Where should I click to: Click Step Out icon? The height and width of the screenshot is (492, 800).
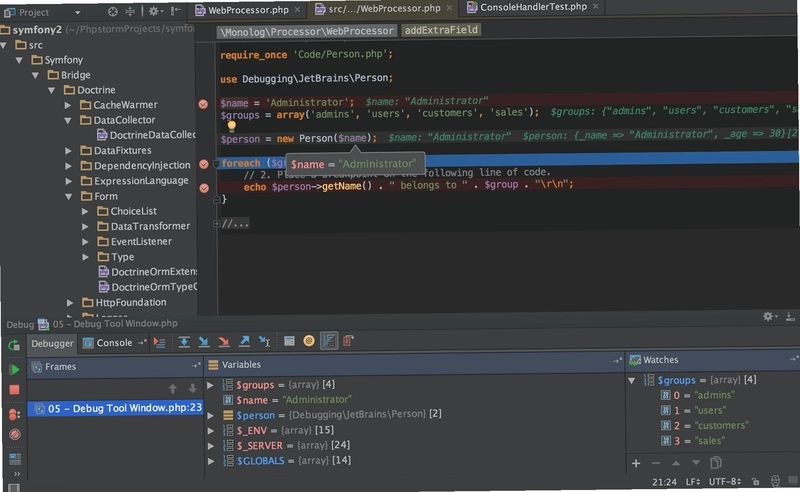pyautogui.click(x=244, y=341)
